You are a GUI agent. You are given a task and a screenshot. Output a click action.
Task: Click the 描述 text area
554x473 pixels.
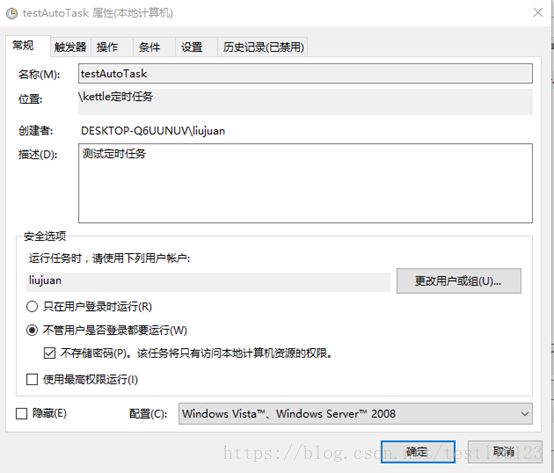pos(305,183)
